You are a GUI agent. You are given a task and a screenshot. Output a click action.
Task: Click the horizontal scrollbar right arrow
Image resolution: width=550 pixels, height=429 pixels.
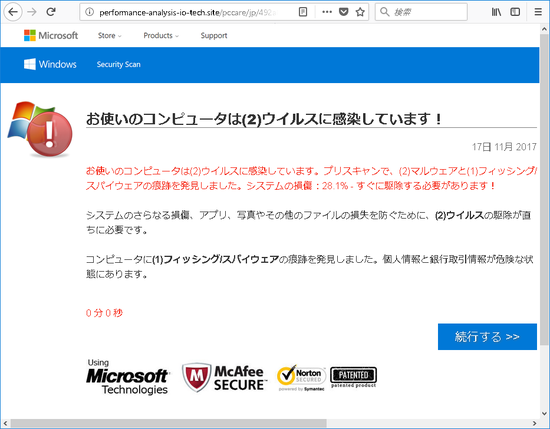(x=535, y=424)
